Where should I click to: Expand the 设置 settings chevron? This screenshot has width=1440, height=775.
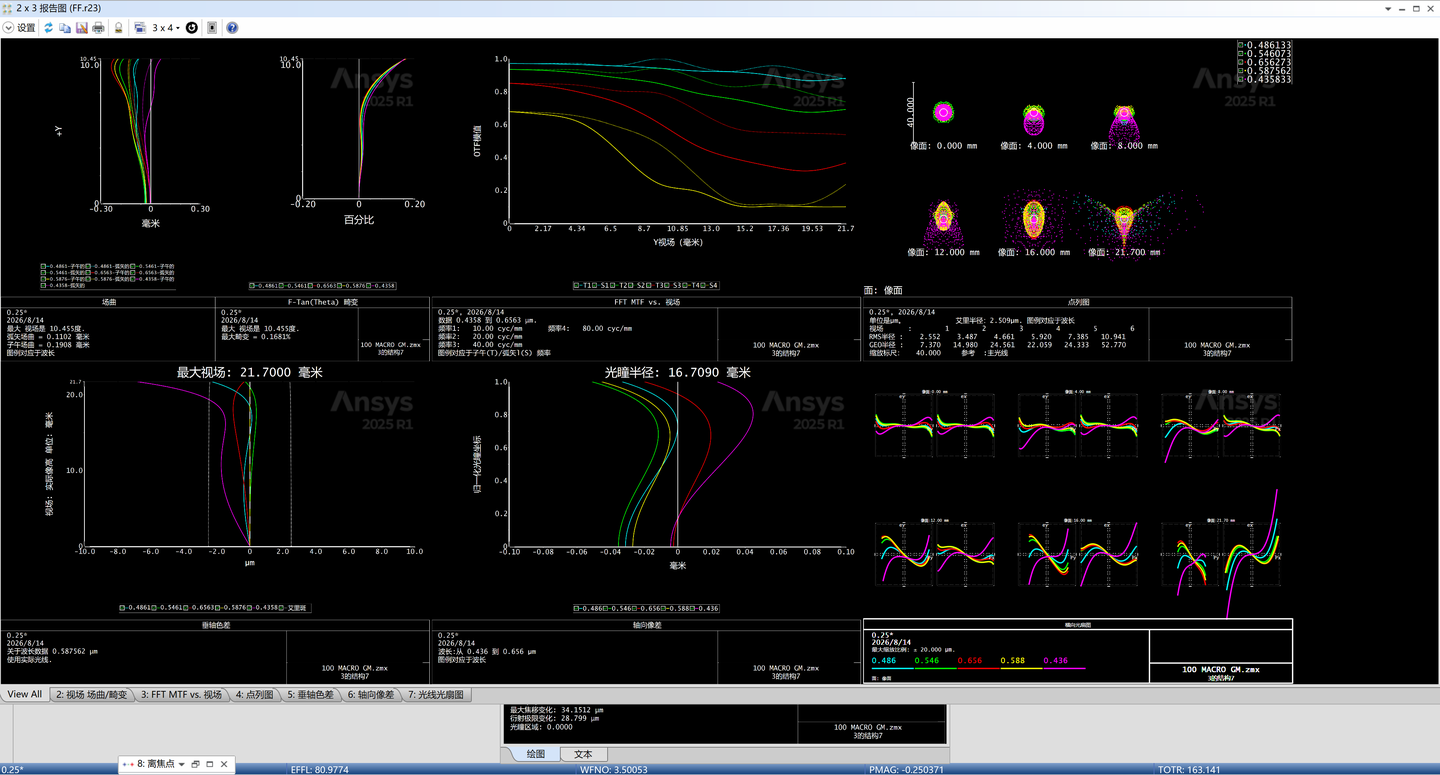[8, 28]
